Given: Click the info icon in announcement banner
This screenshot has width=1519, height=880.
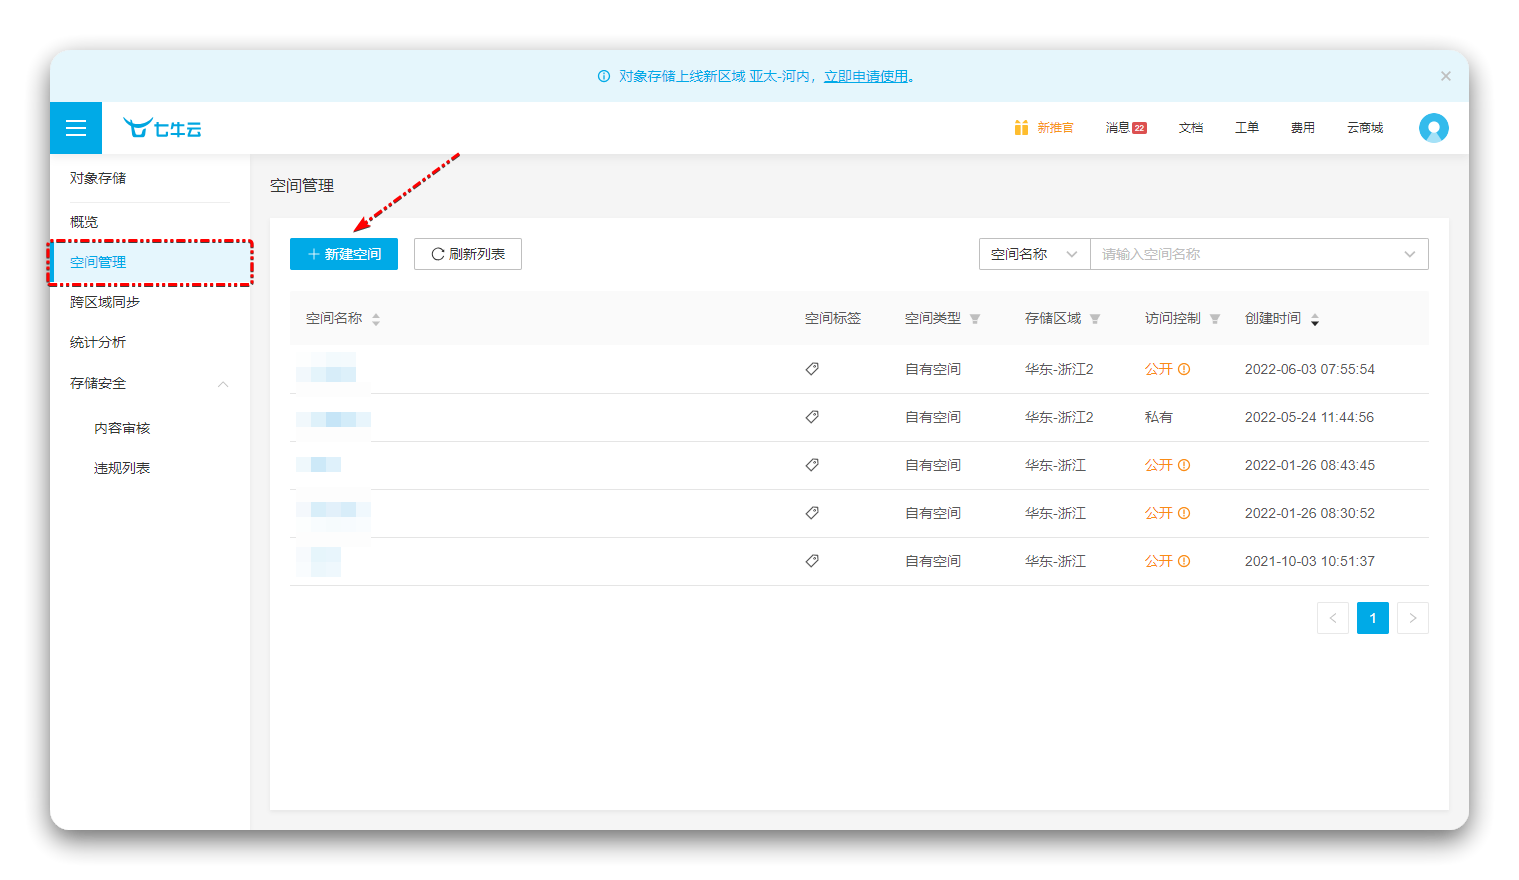Looking at the screenshot, I should pyautogui.click(x=604, y=76).
